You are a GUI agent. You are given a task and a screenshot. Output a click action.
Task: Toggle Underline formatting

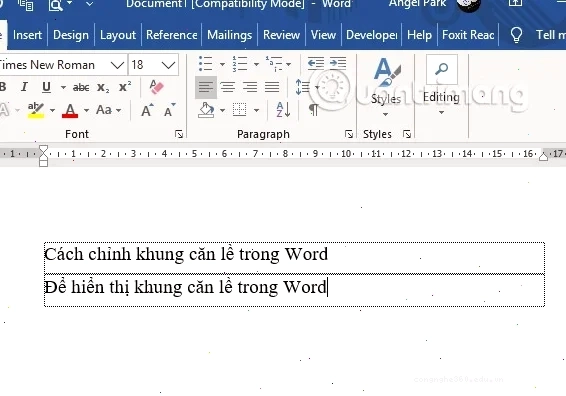(46, 87)
